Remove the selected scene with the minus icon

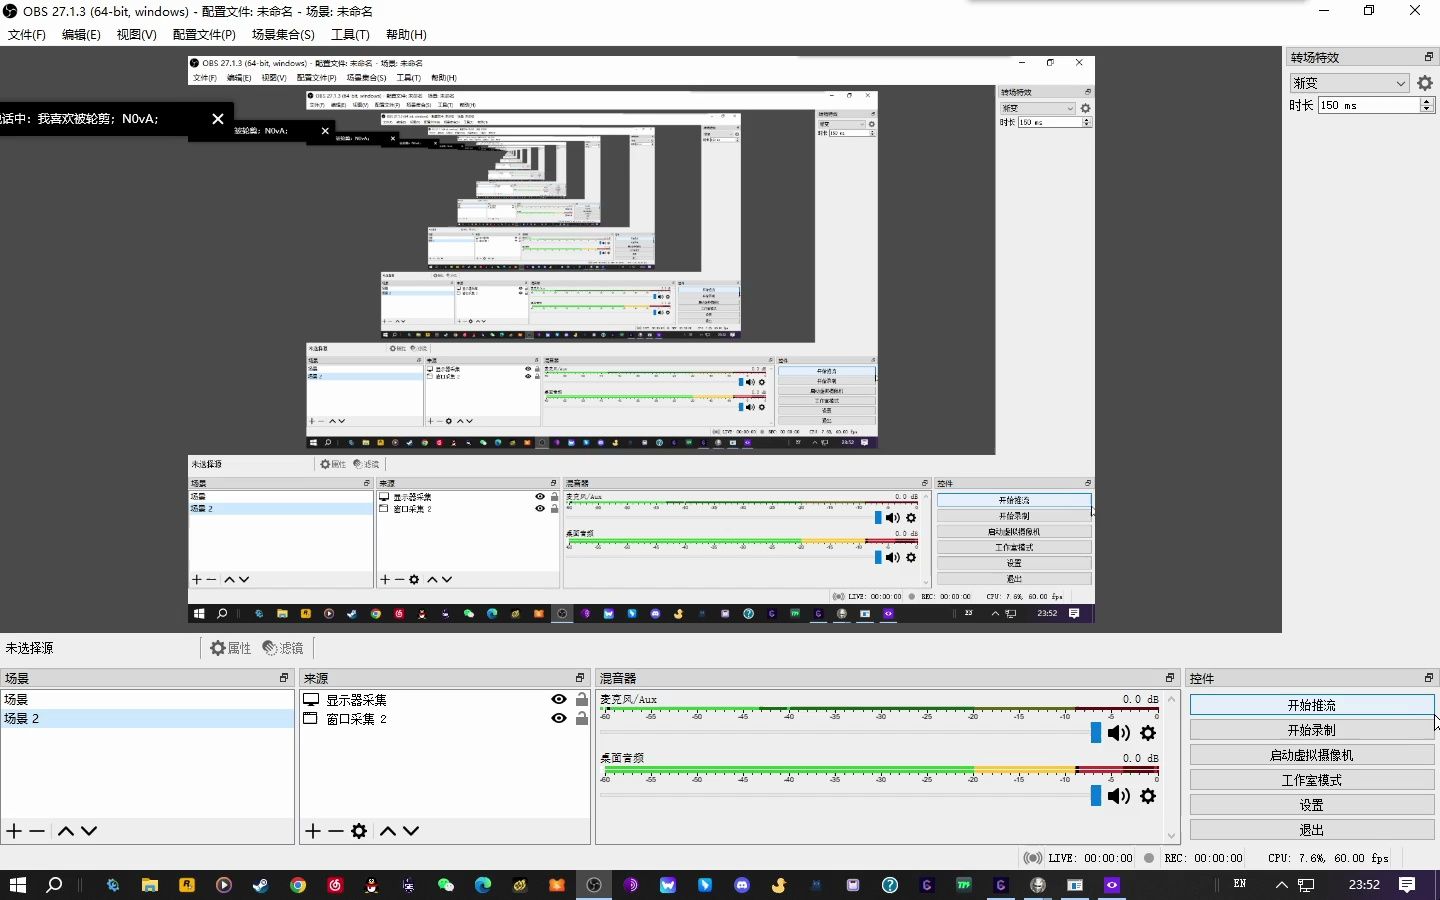coord(37,831)
